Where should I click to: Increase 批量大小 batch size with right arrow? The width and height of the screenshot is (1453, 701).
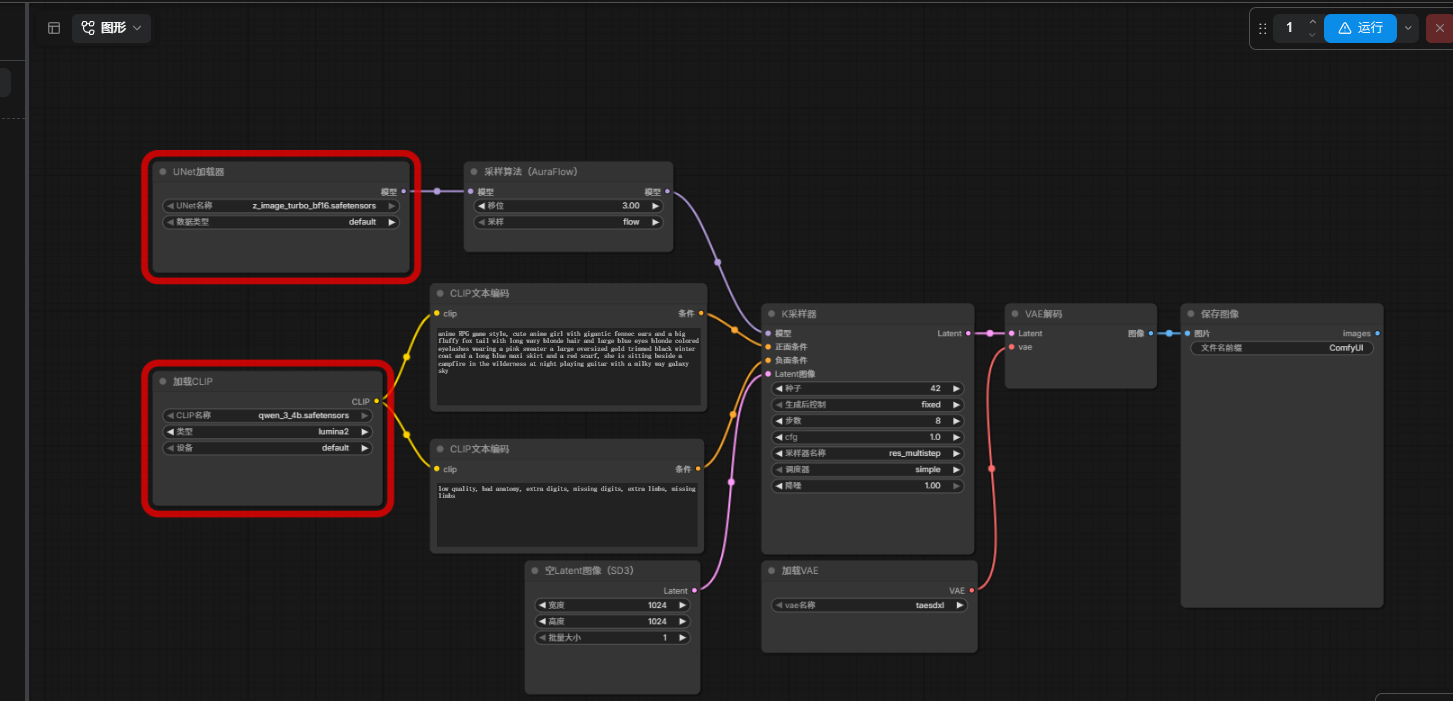click(683, 637)
